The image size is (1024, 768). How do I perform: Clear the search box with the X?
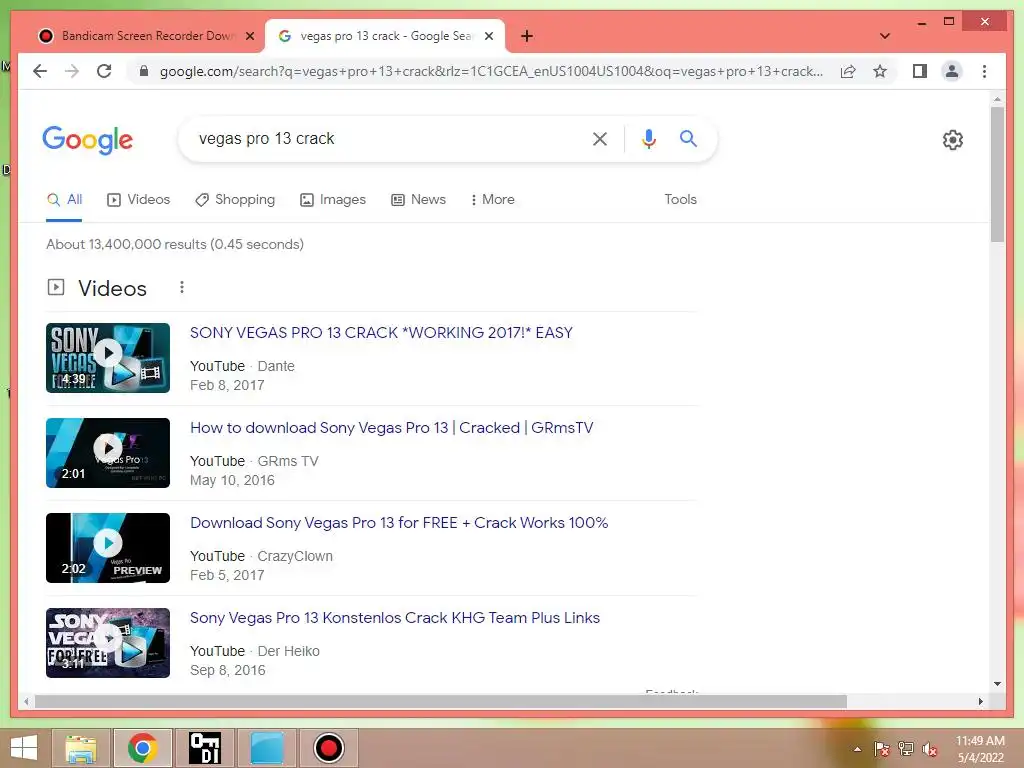click(x=600, y=138)
